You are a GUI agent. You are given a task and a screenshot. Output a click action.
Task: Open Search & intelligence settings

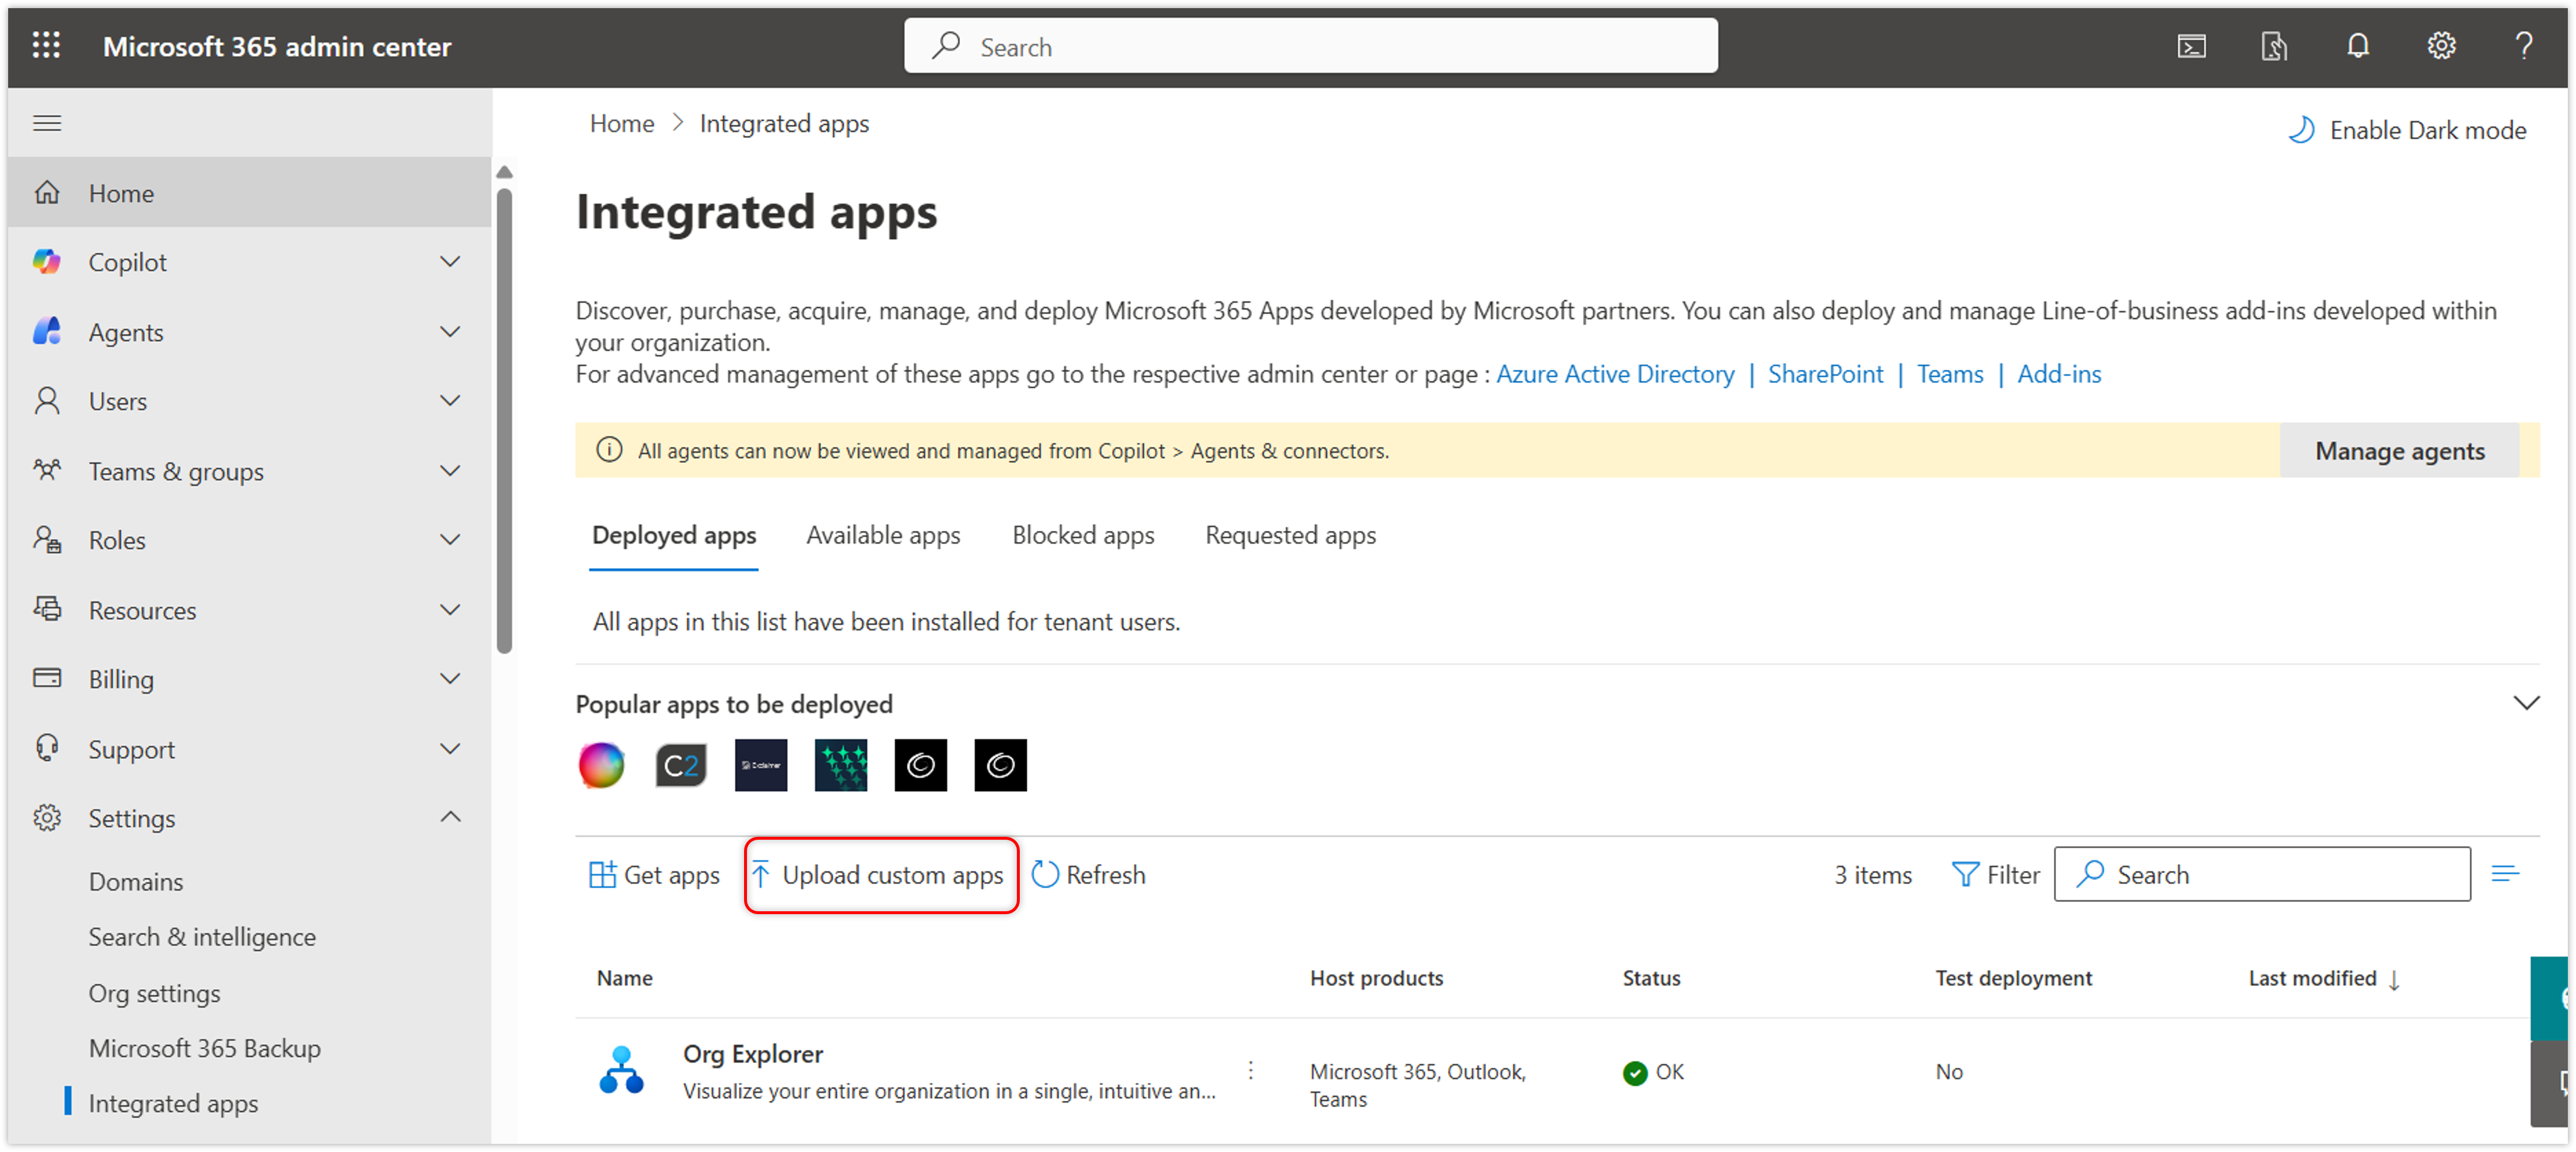202,937
